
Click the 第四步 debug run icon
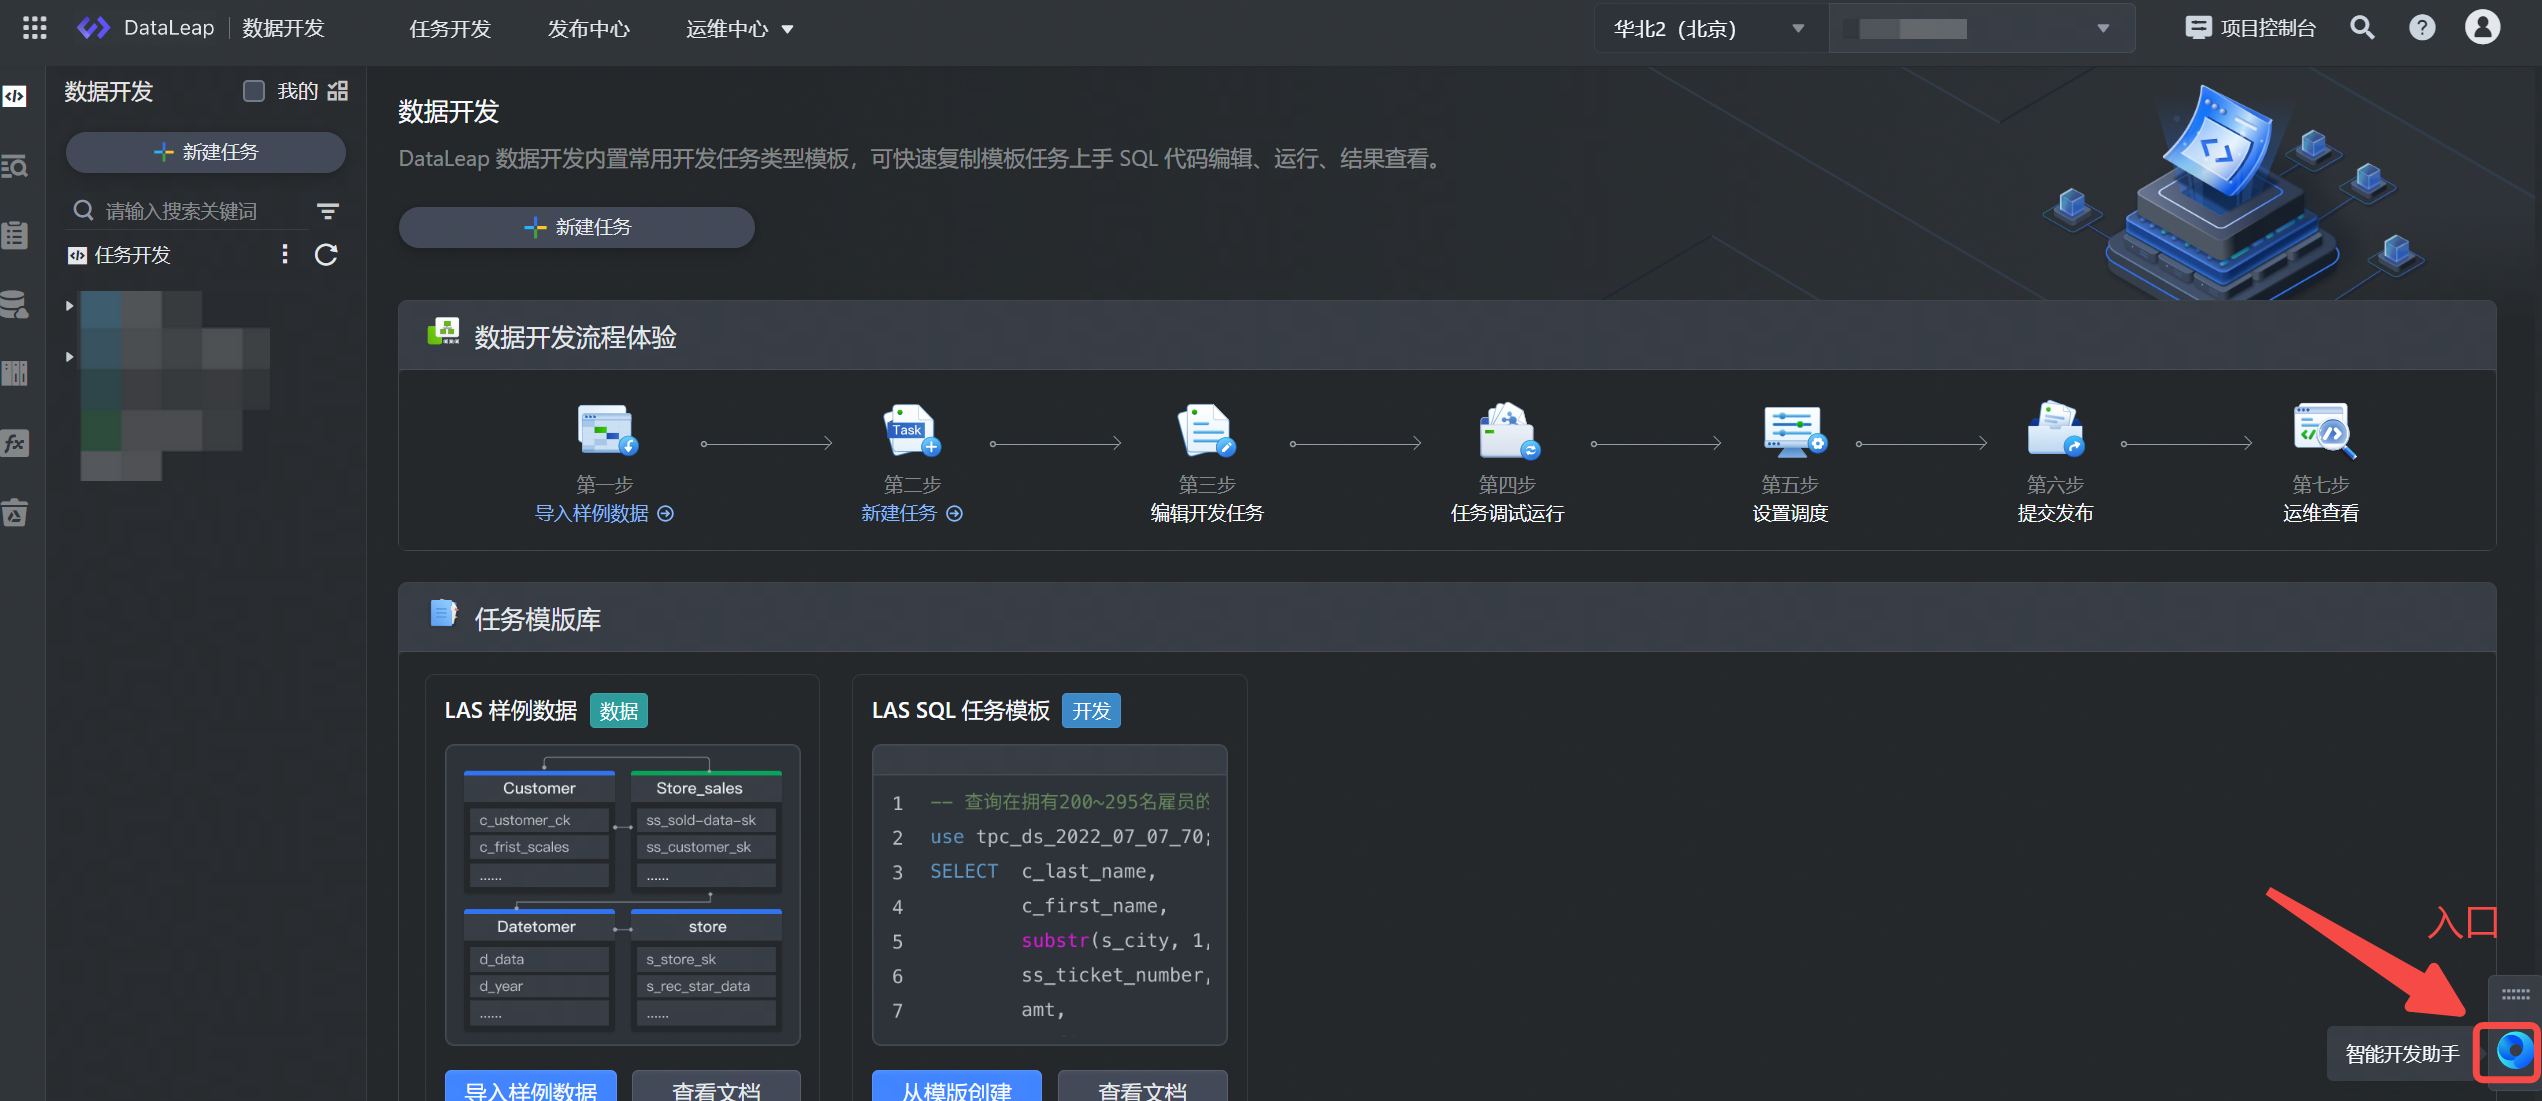(1508, 430)
